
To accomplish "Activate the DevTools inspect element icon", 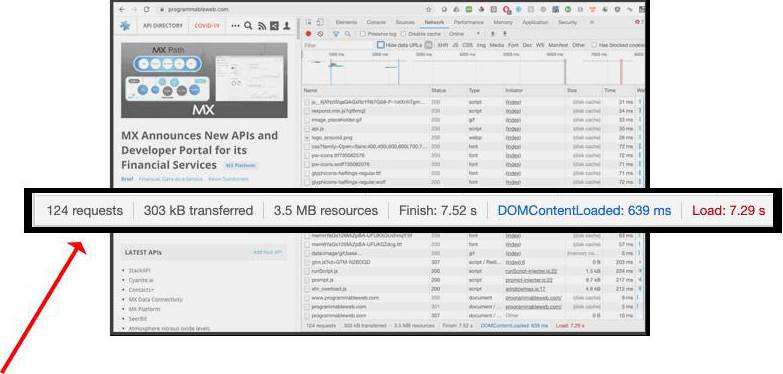I will [x=309, y=22].
